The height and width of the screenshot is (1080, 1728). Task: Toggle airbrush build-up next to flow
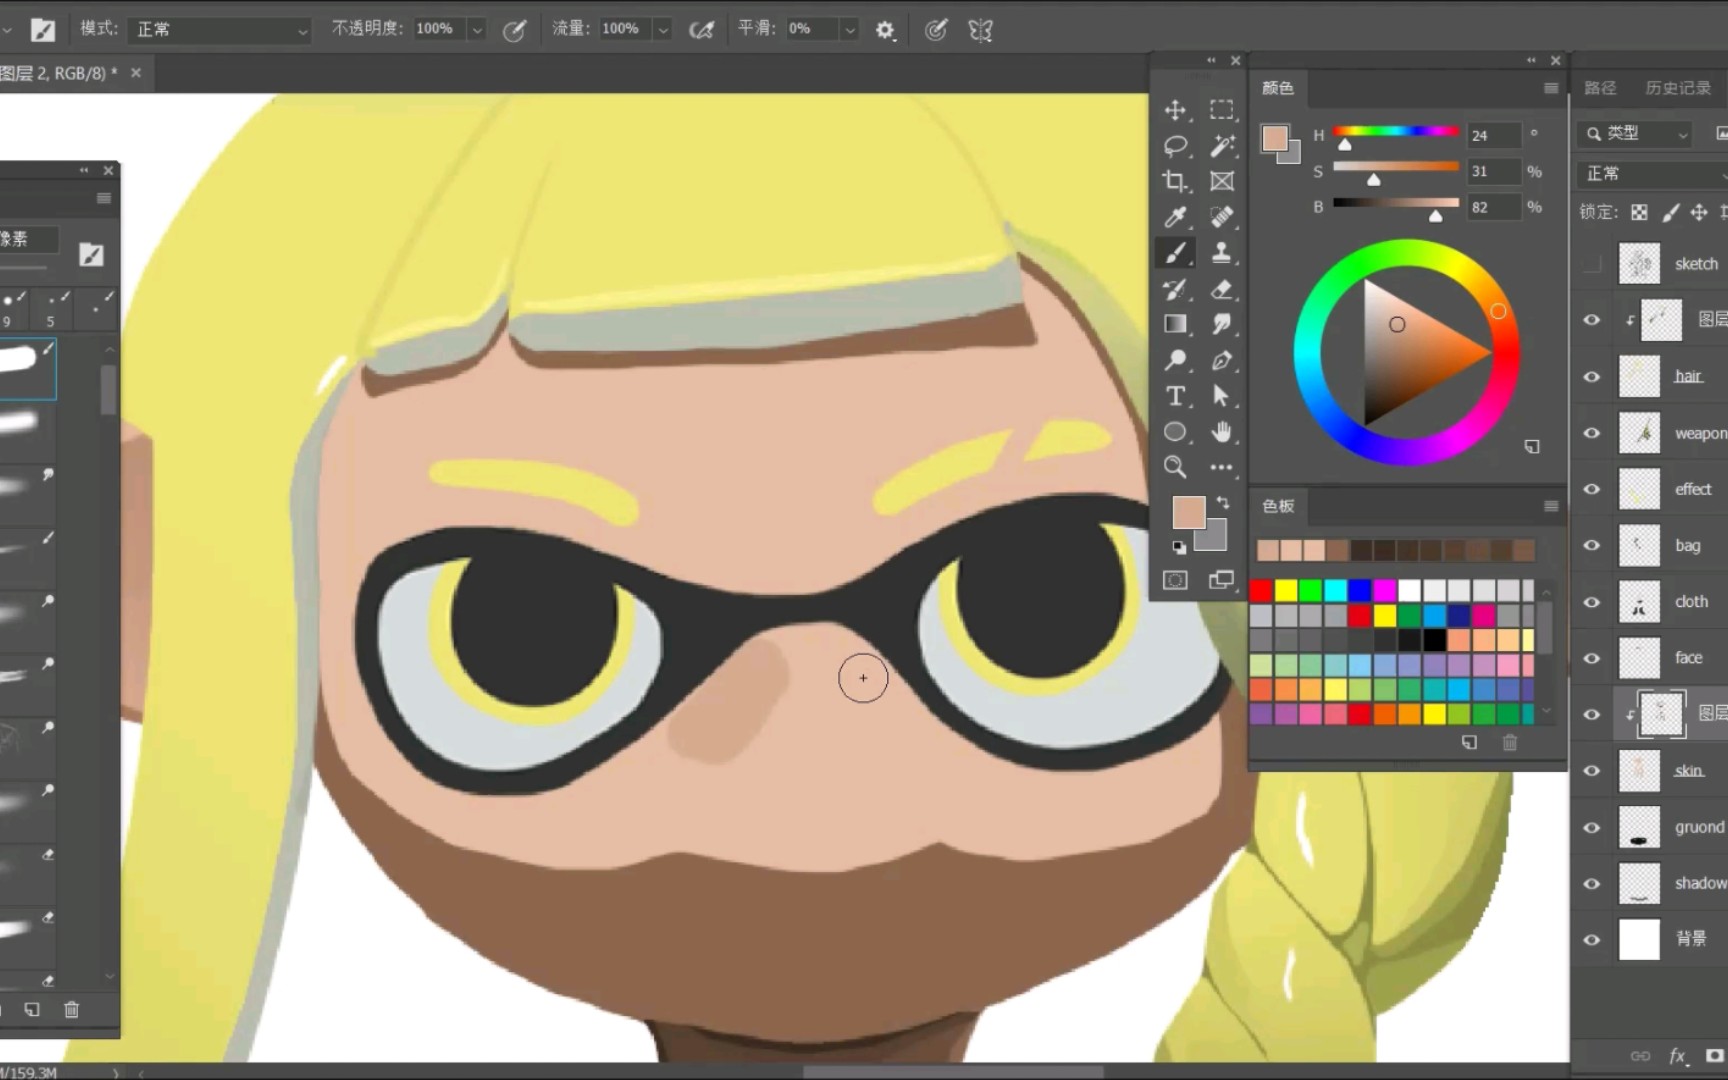(702, 30)
